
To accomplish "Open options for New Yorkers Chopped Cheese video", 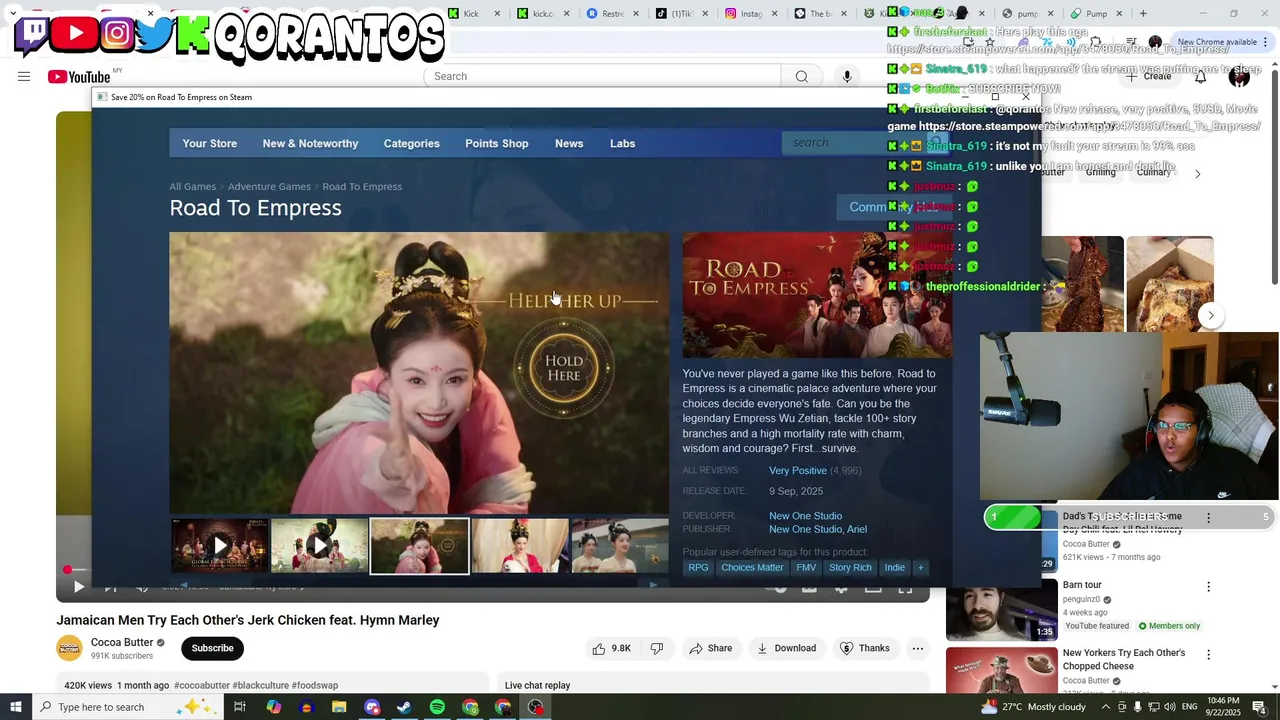I will [x=1208, y=655].
